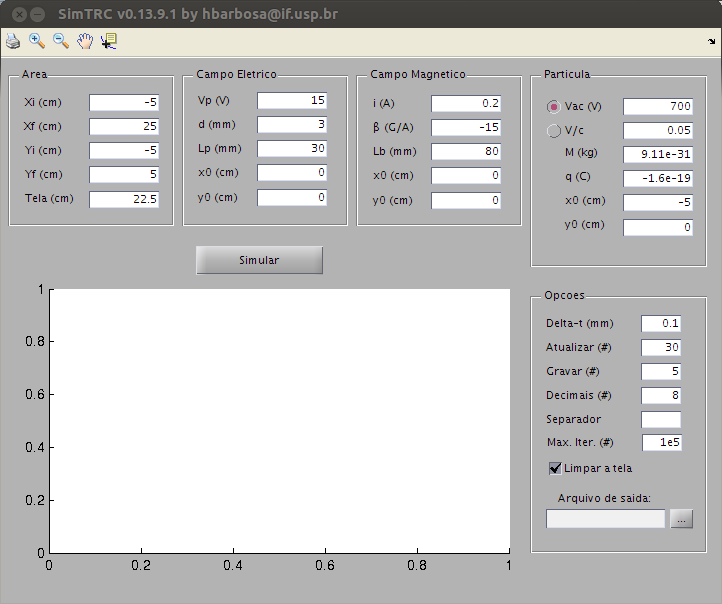Click the β (G/A) field
722x604 pixels.
466,127
